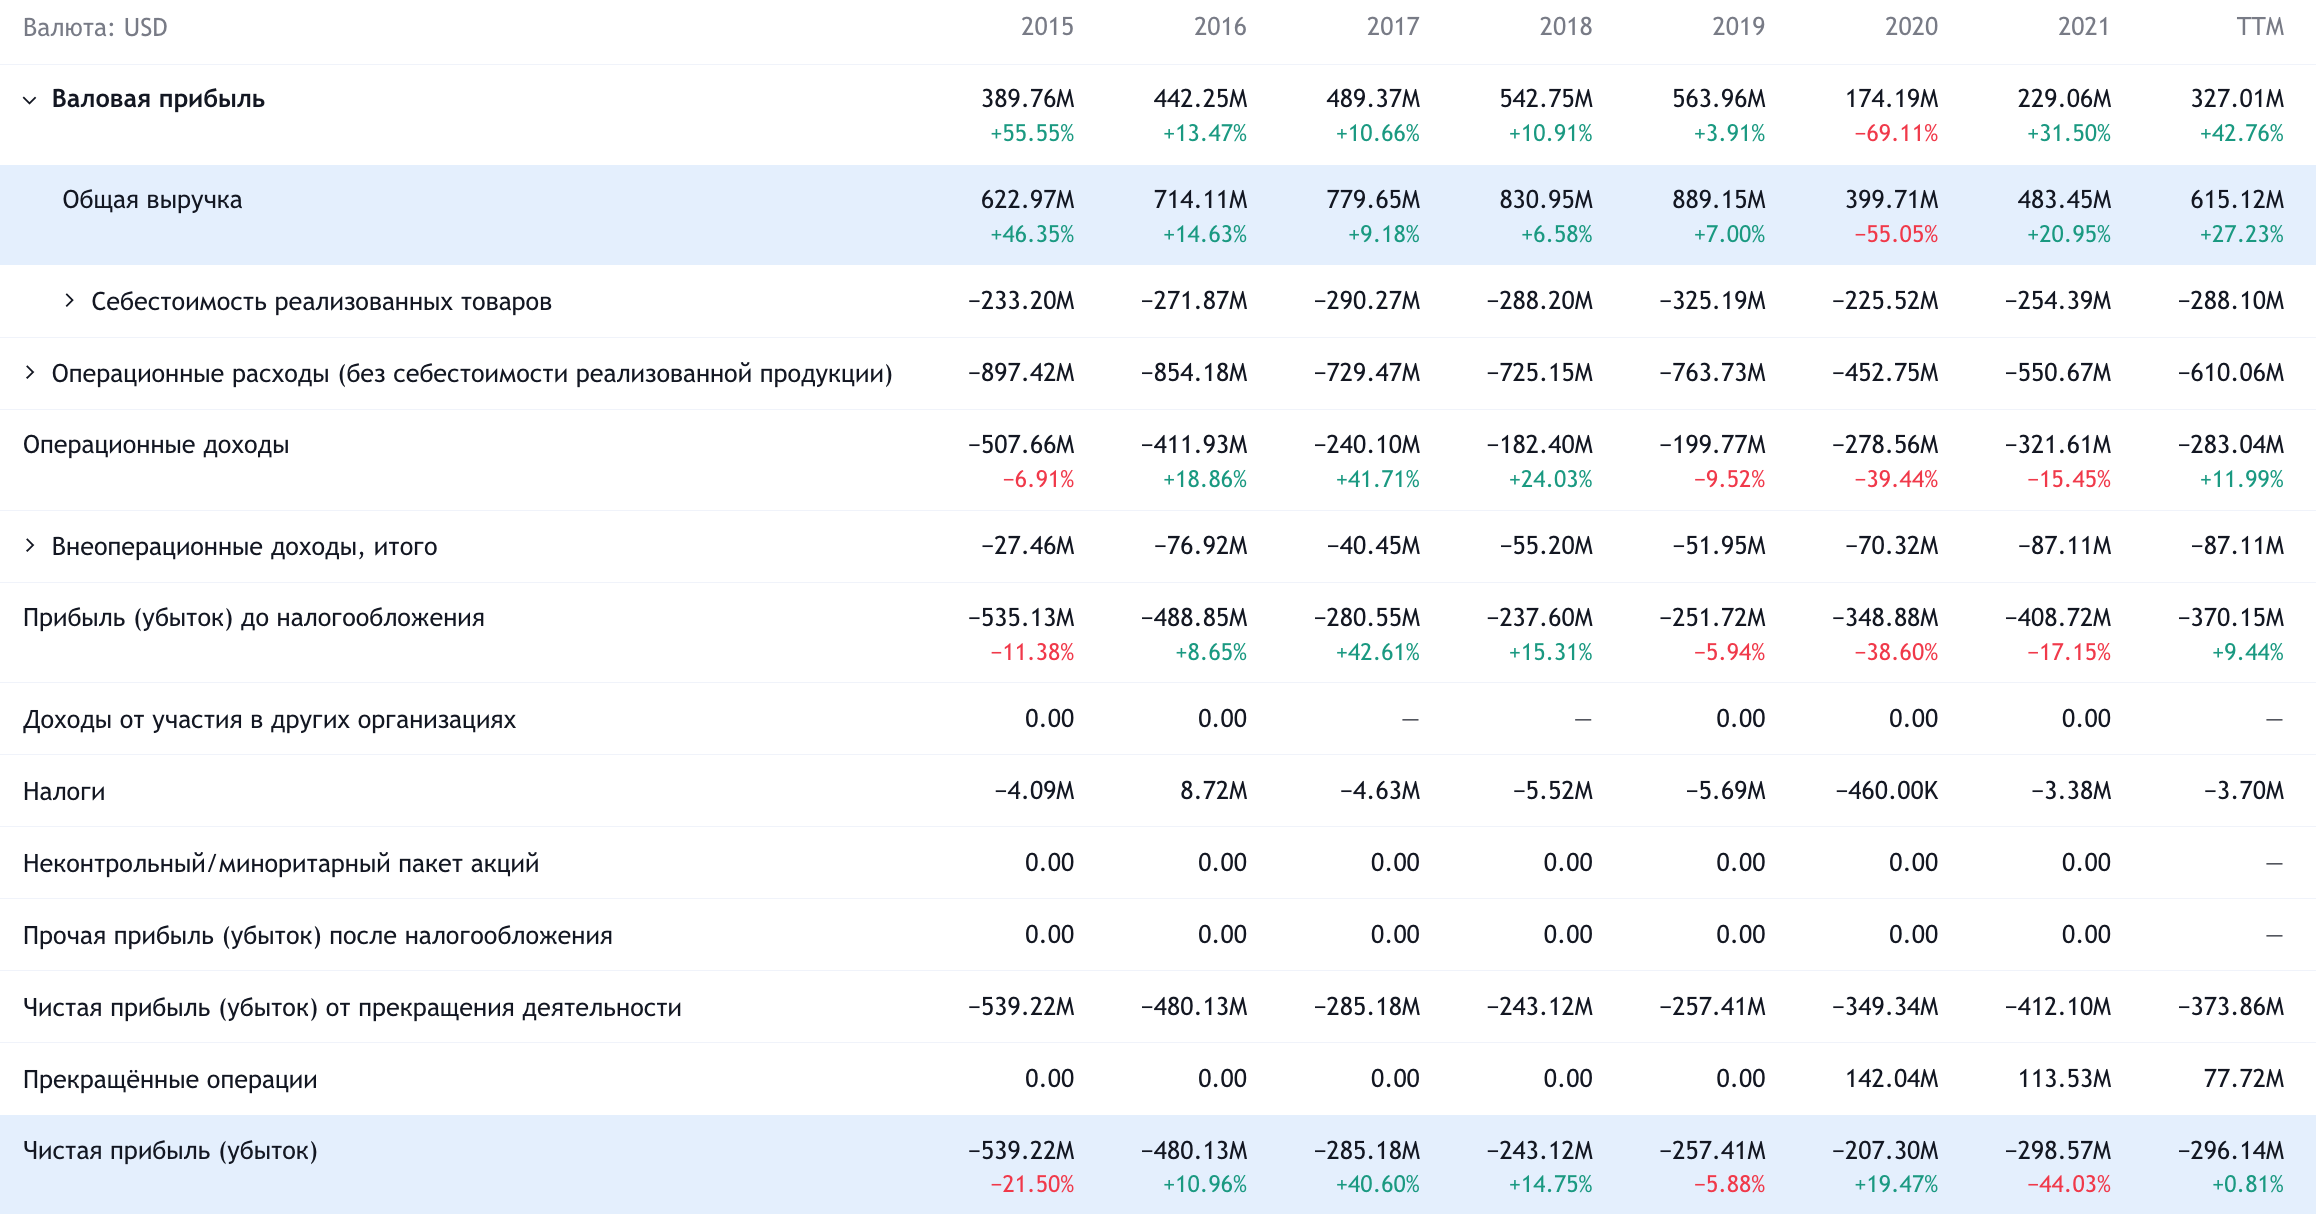2316x1214 pixels.
Task: Click net income value −207.30M
Action: tap(1885, 1151)
